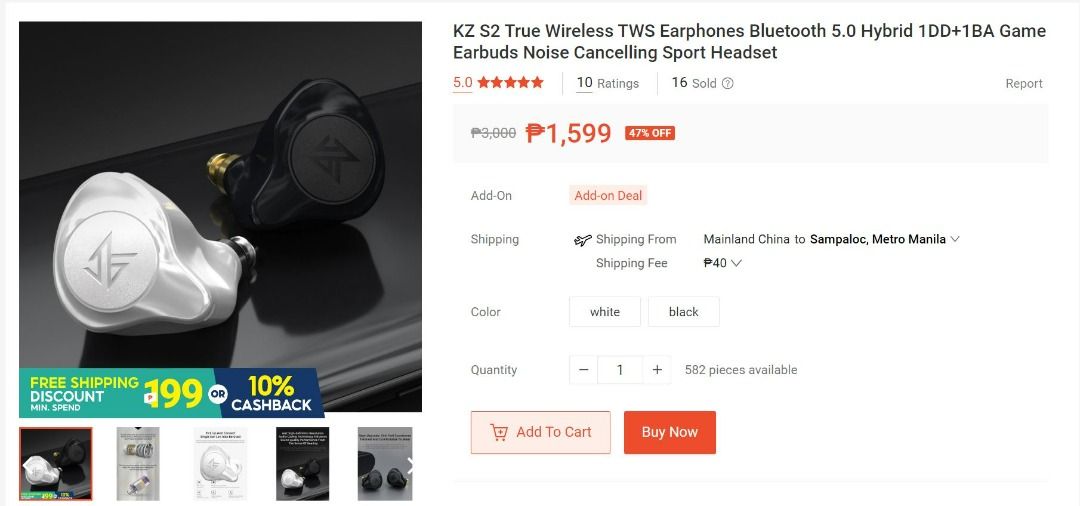Click the Add To Cart button
The image size is (1080, 506).
pos(541,432)
